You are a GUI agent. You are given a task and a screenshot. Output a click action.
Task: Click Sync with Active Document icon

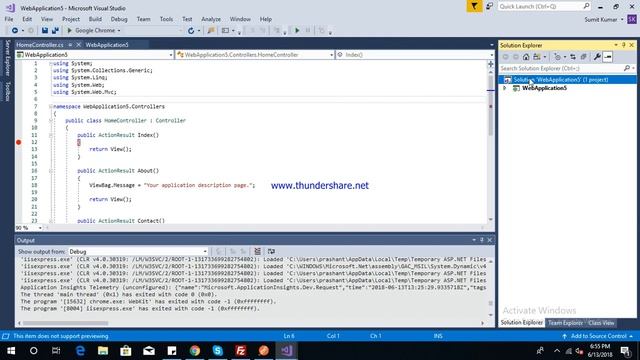click(x=573, y=57)
